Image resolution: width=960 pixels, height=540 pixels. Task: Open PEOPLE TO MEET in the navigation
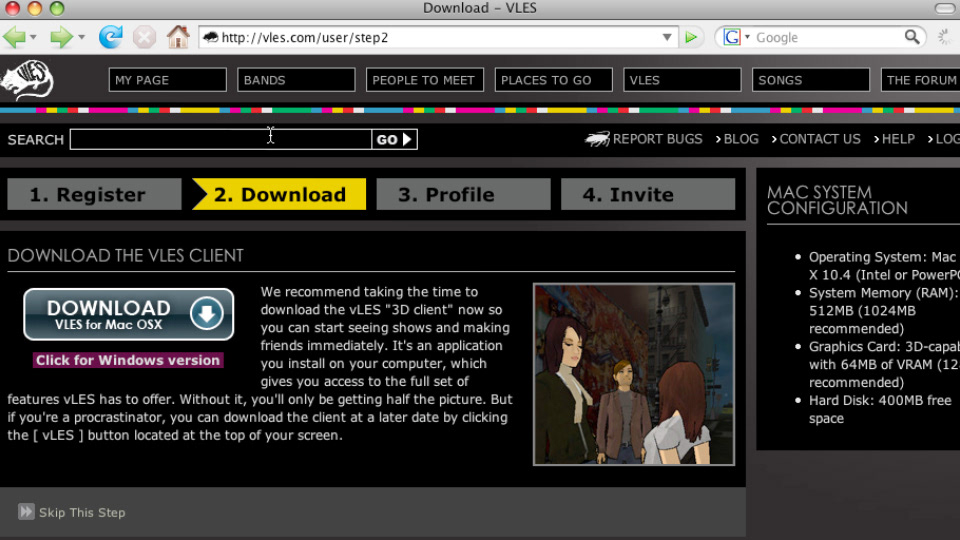[x=425, y=80]
